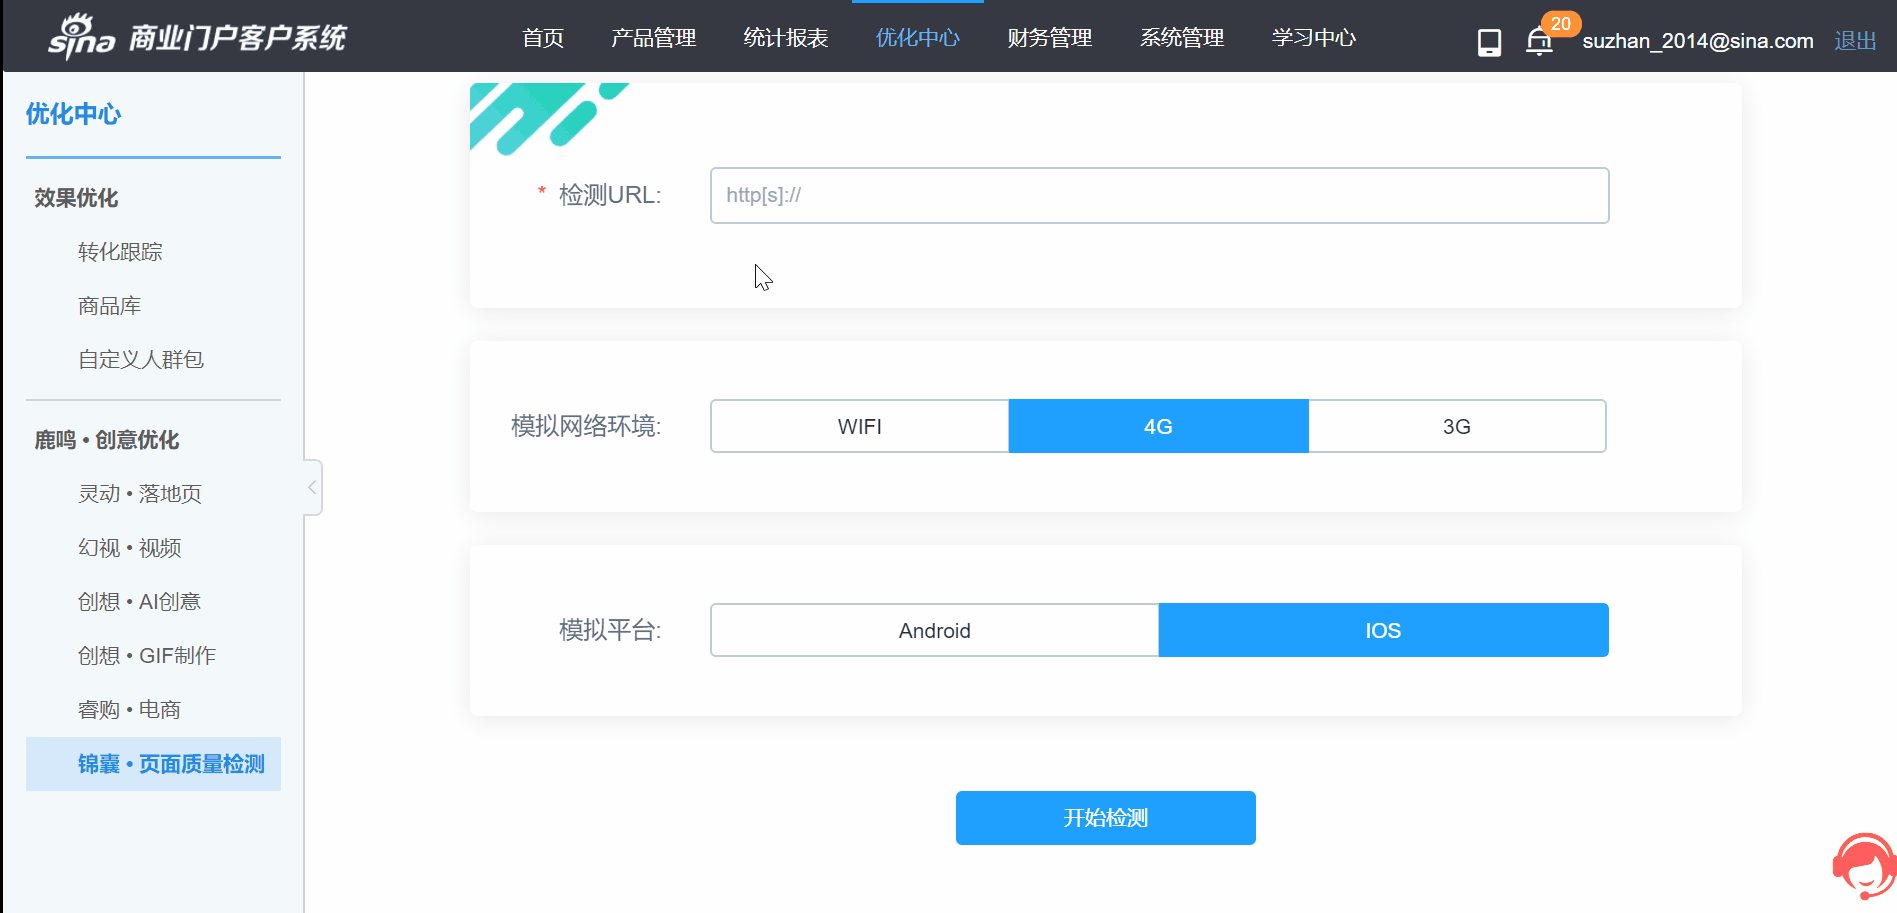Image resolution: width=1897 pixels, height=913 pixels.
Task: Select 4G network environment
Action: pyautogui.click(x=1158, y=427)
